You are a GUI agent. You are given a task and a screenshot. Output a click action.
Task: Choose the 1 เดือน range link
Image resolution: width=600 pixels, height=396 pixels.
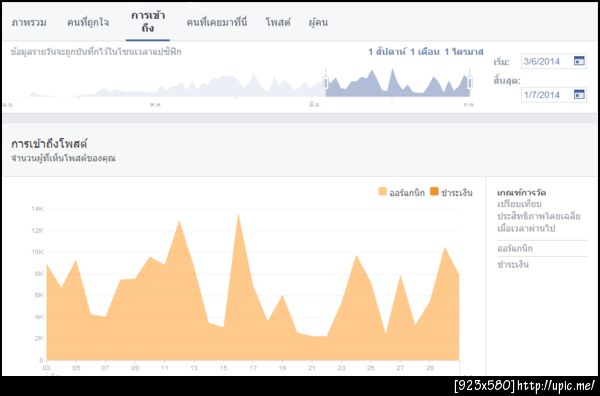click(x=425, y=52)
